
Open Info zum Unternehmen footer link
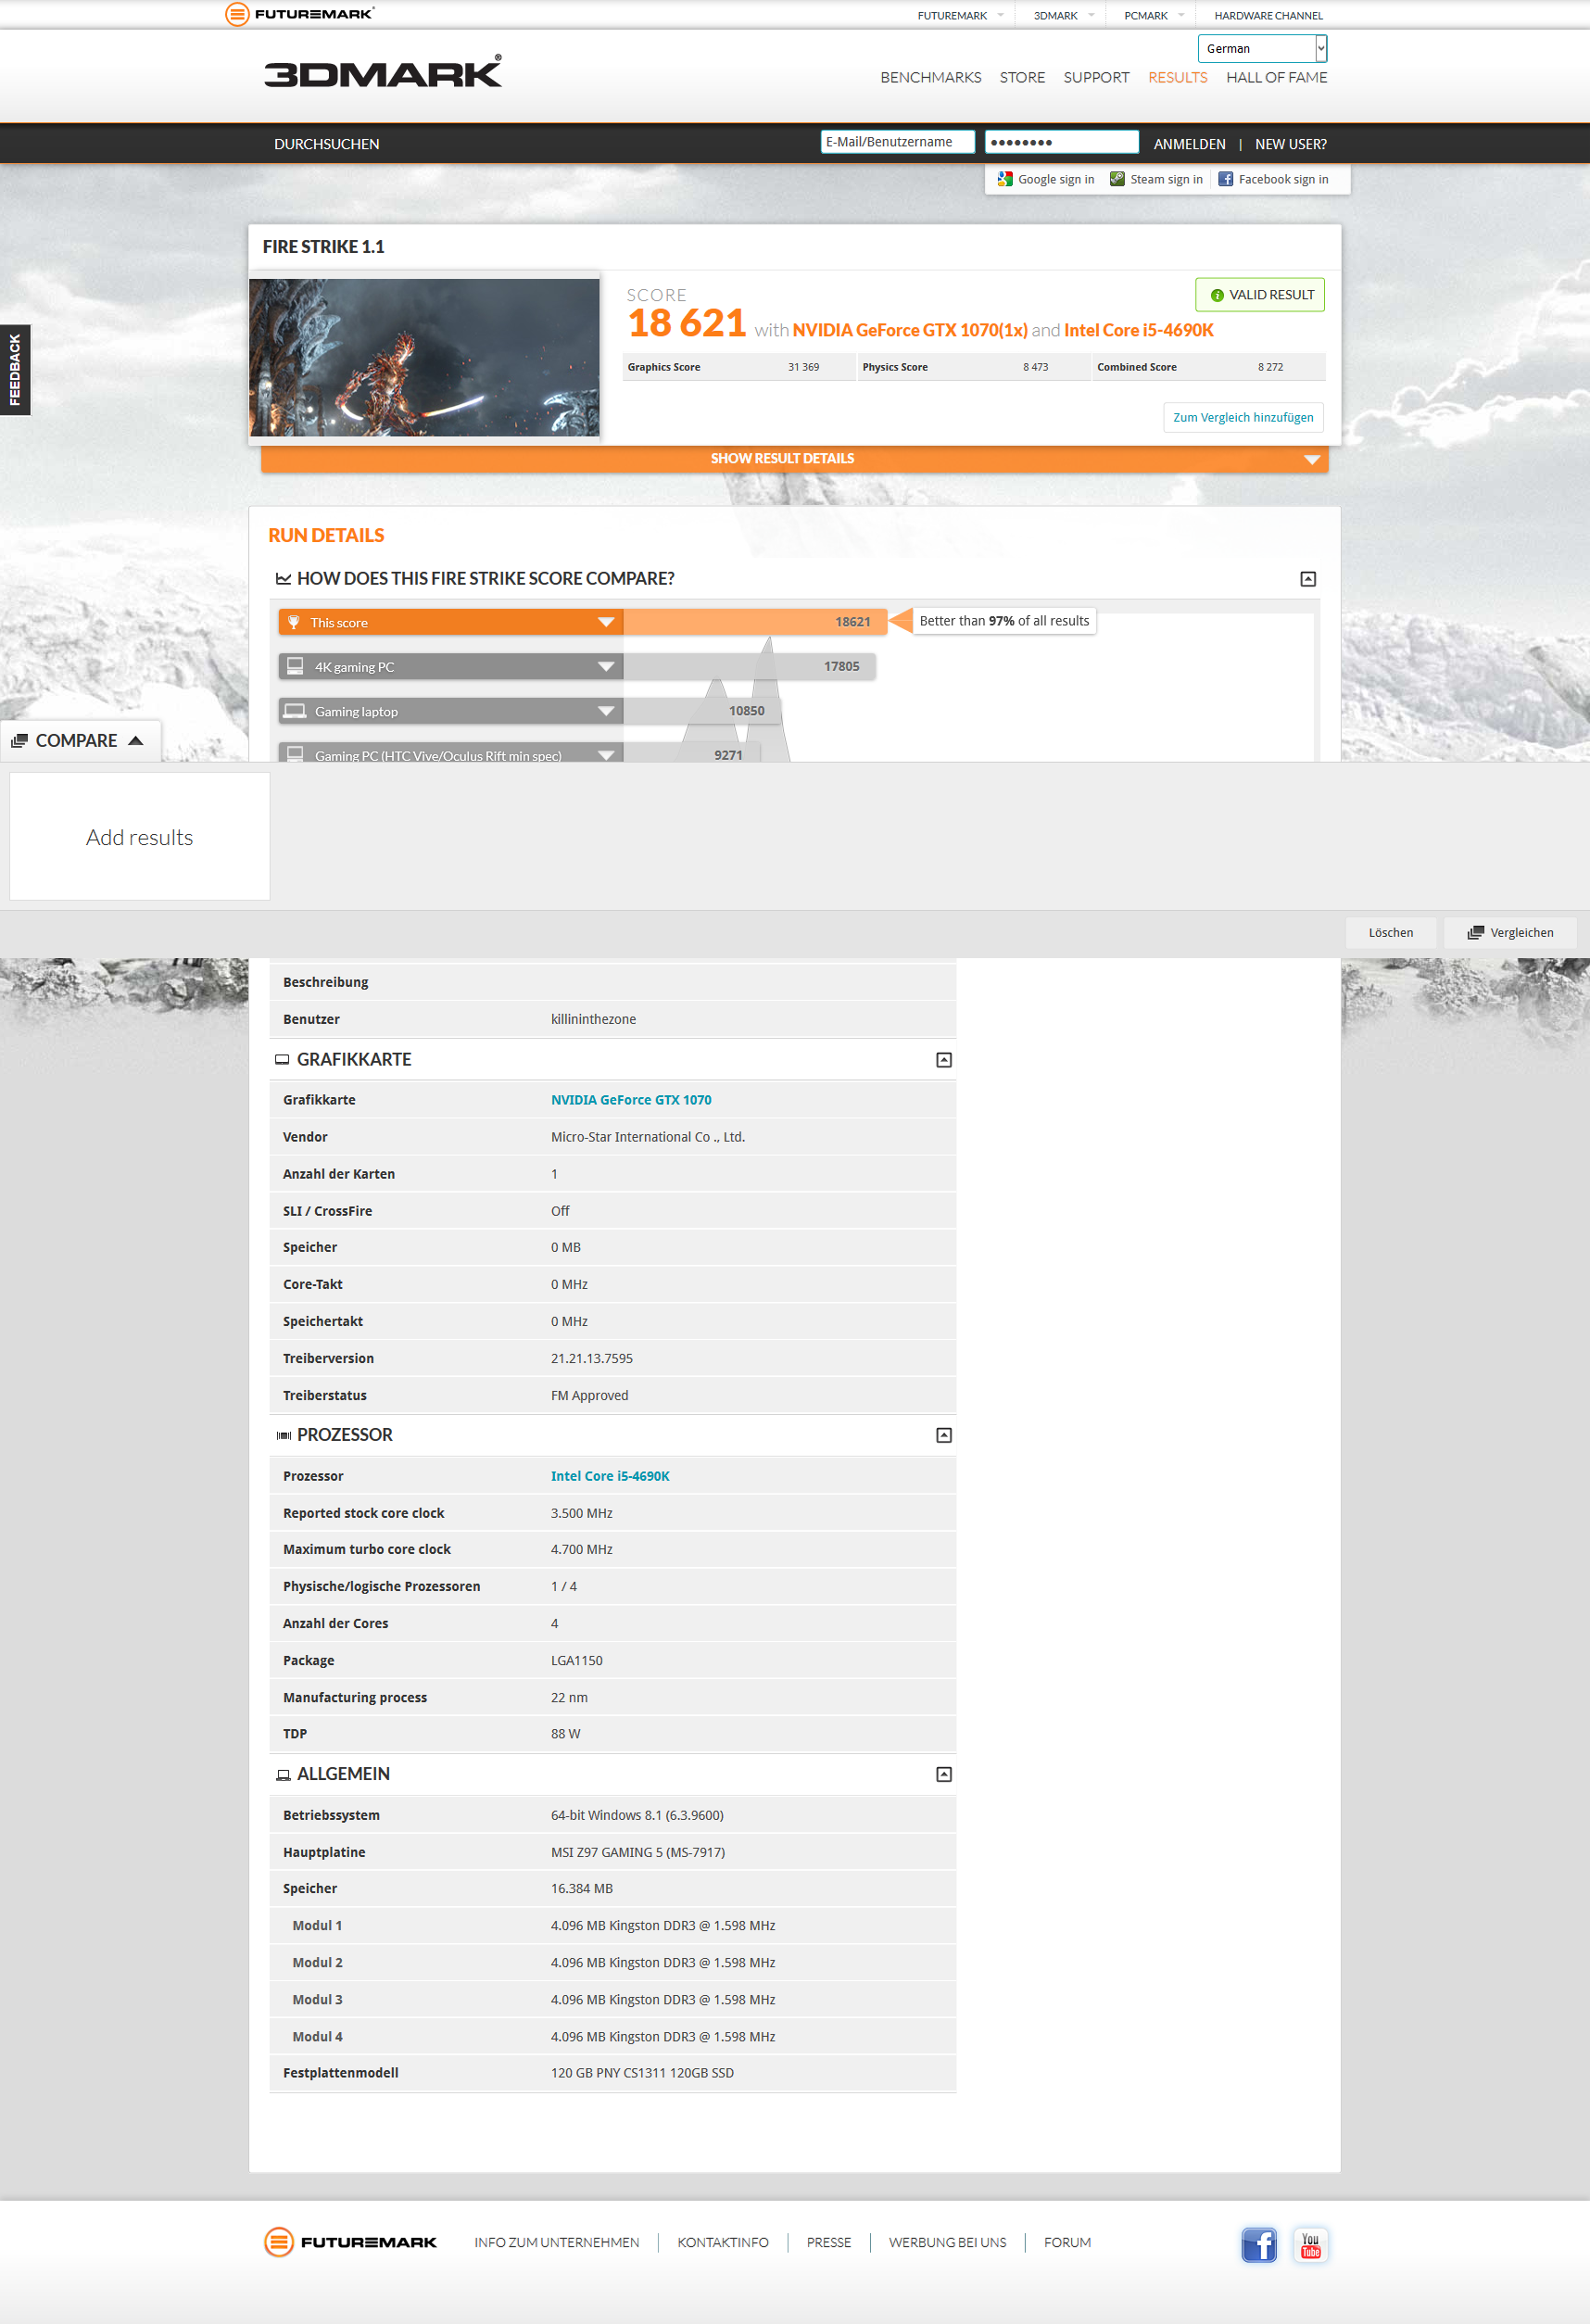coord(556,2242)
